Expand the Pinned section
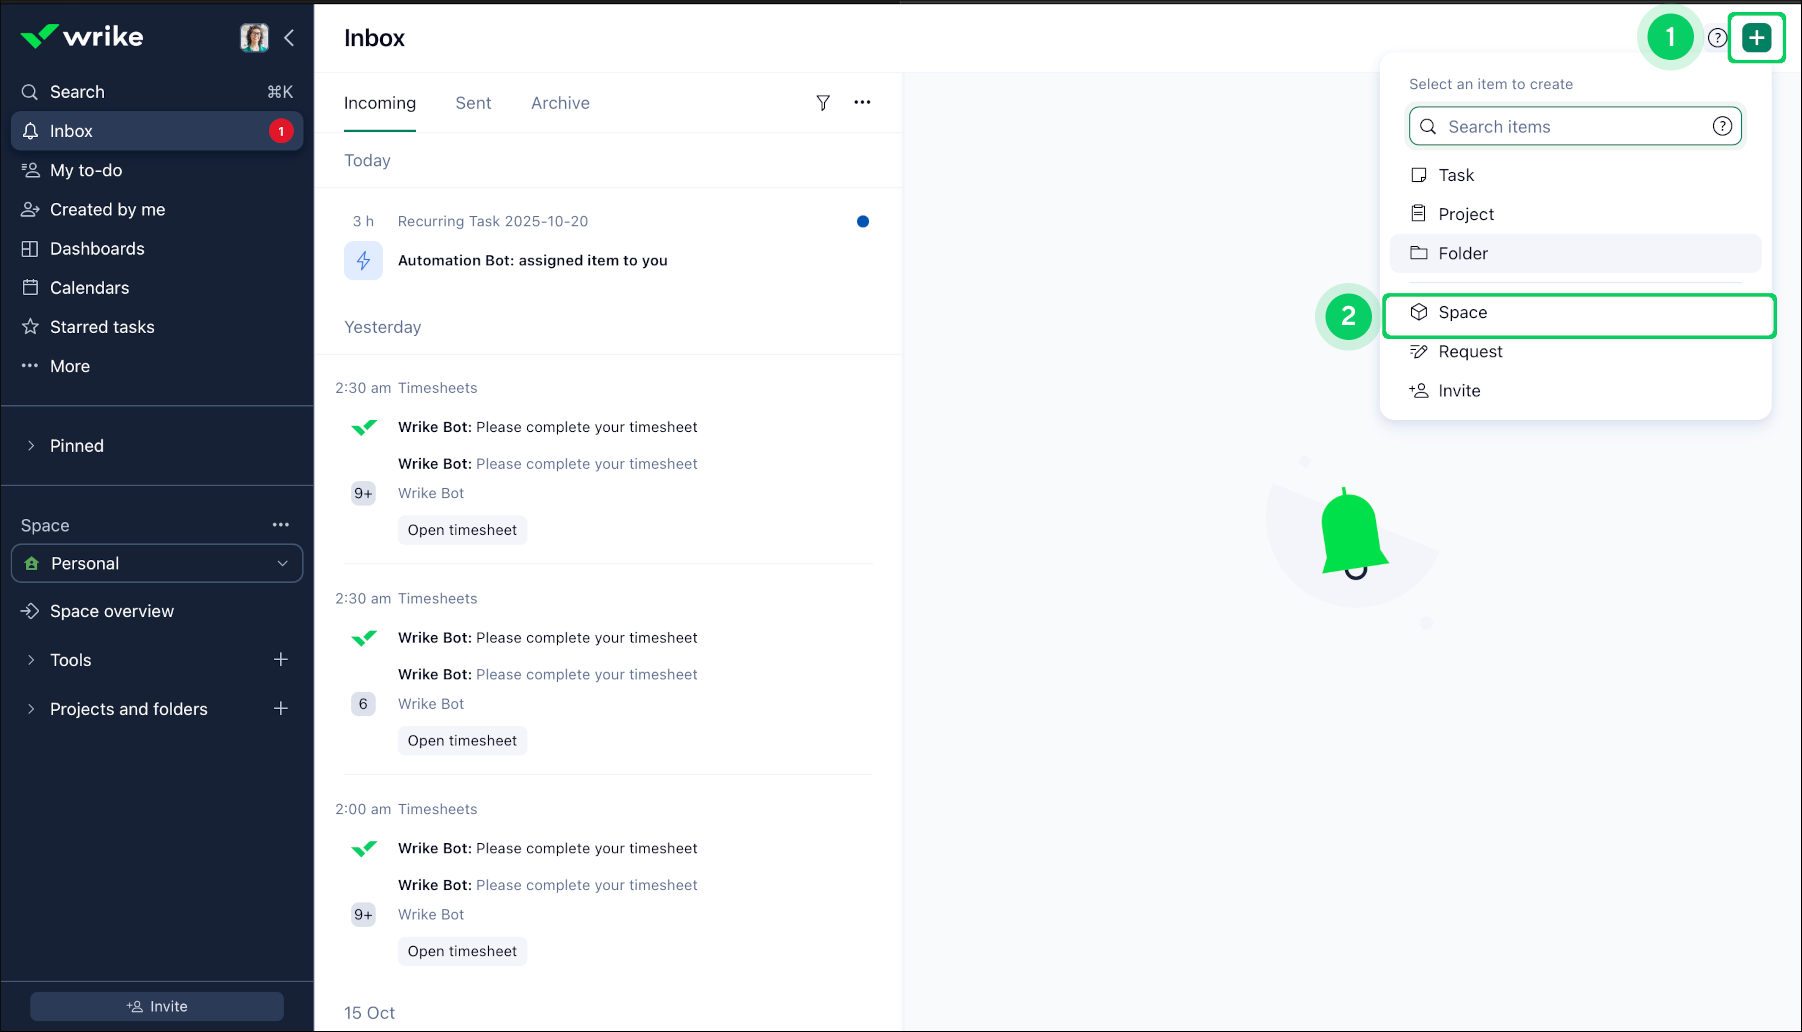 click(31, 446)
